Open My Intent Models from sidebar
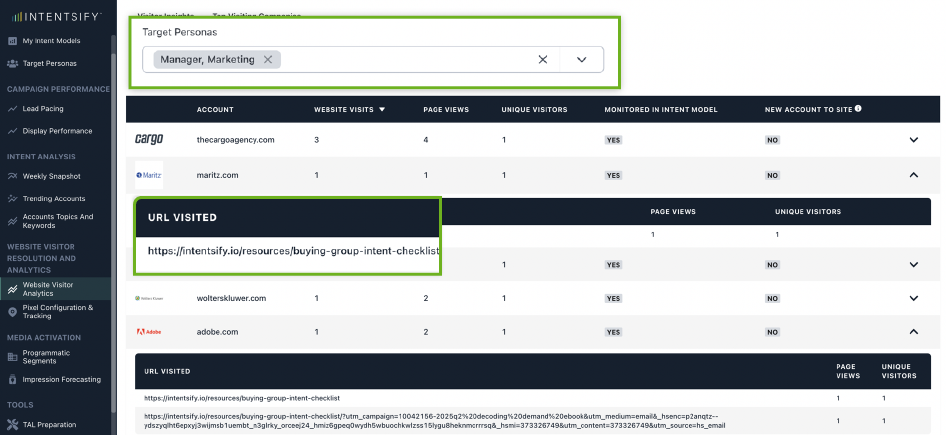The image size is (946, 435). pos(51,41)
